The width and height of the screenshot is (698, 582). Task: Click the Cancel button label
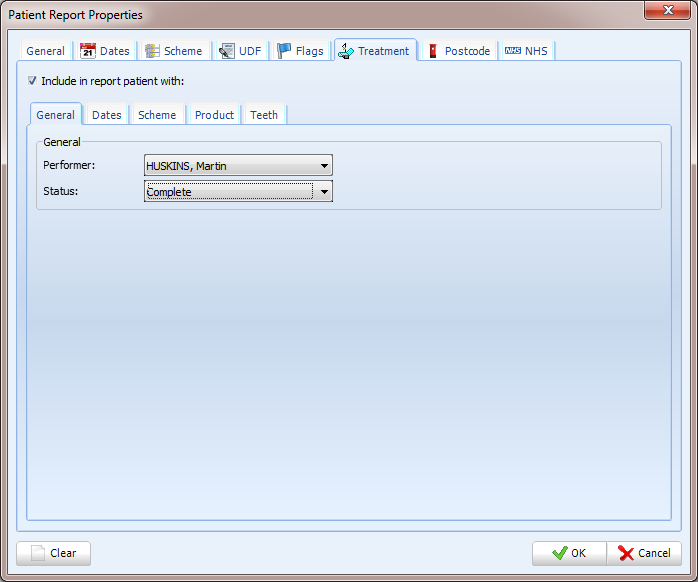point(654,553)
